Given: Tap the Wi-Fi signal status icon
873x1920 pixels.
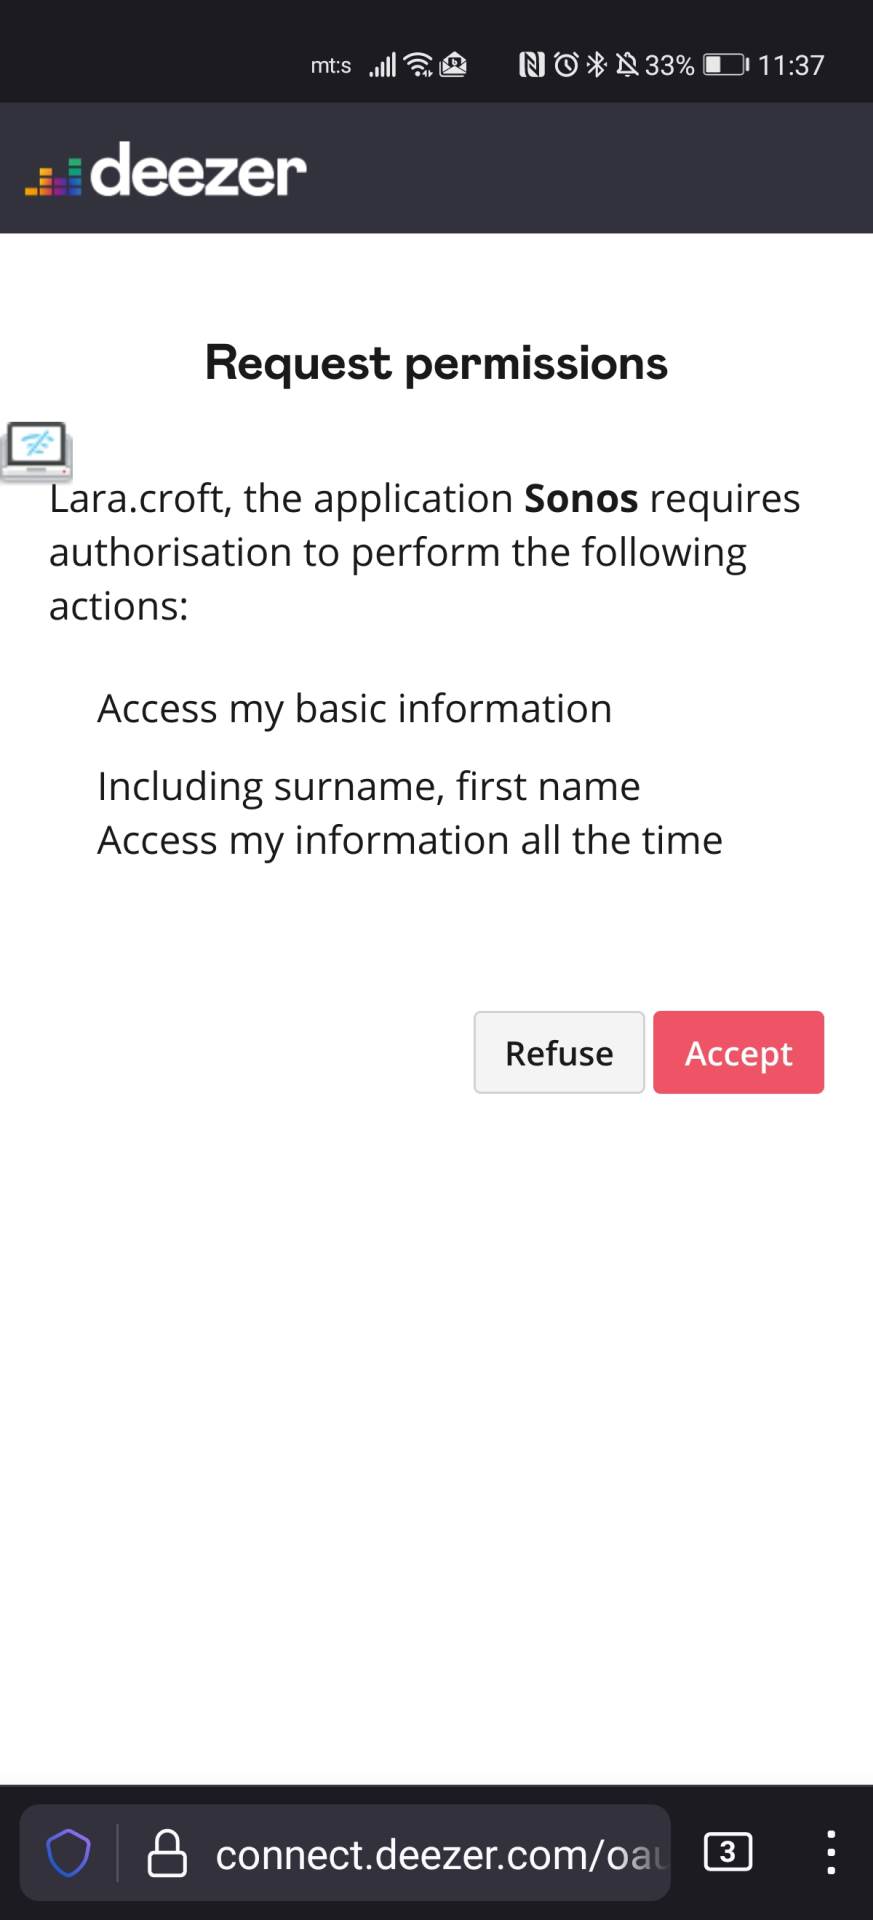Looking at the screenshot, I should point(418,65).
